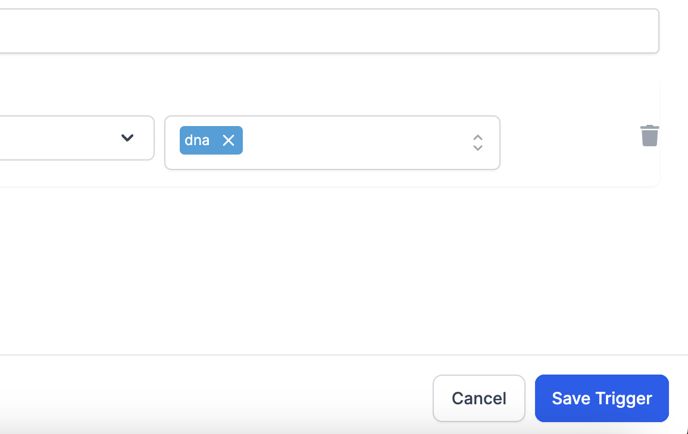Click the white X inside blue dna chip

228,141
